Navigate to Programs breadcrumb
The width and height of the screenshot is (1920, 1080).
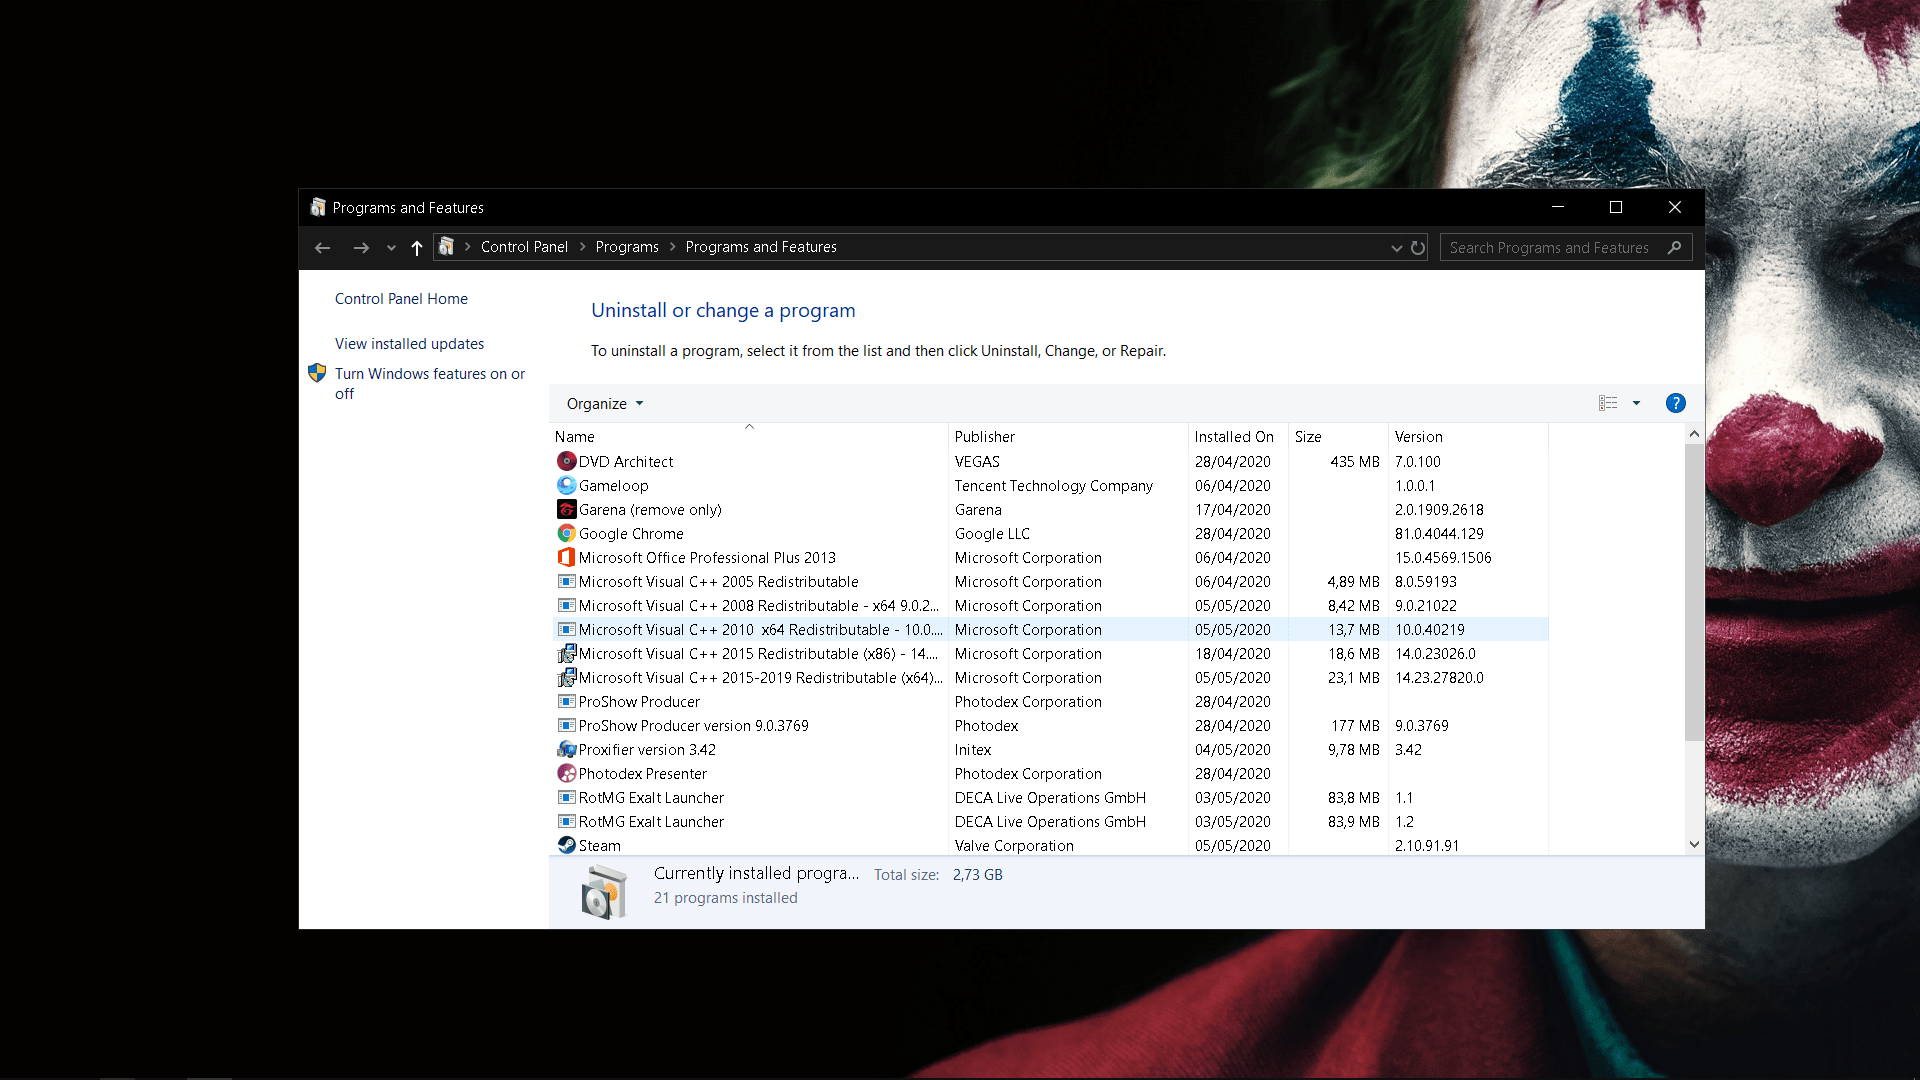point(627,247)
